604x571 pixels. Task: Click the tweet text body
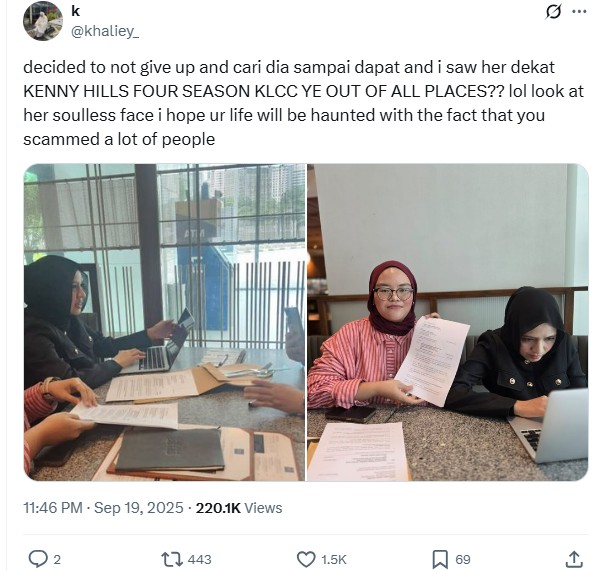pos(304,103)
